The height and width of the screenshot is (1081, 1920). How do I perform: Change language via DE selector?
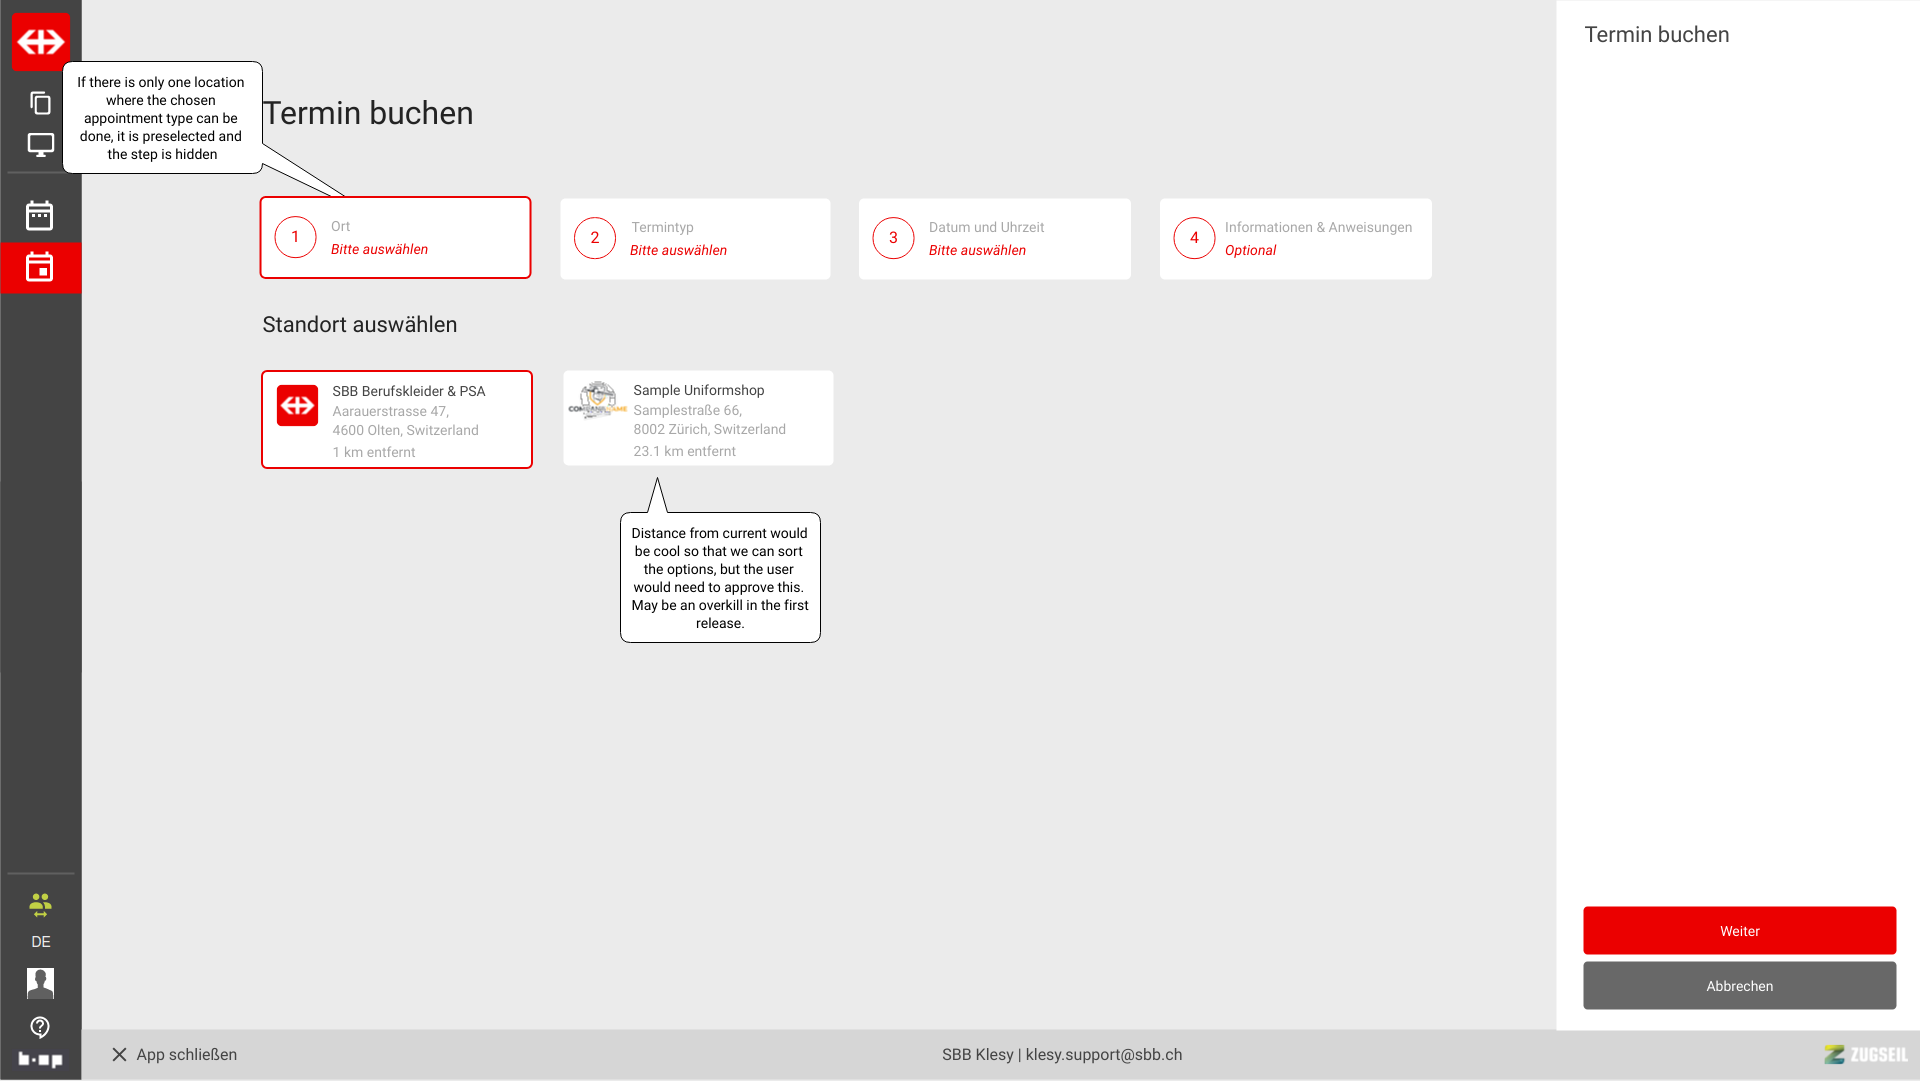(x=40, y=942)
